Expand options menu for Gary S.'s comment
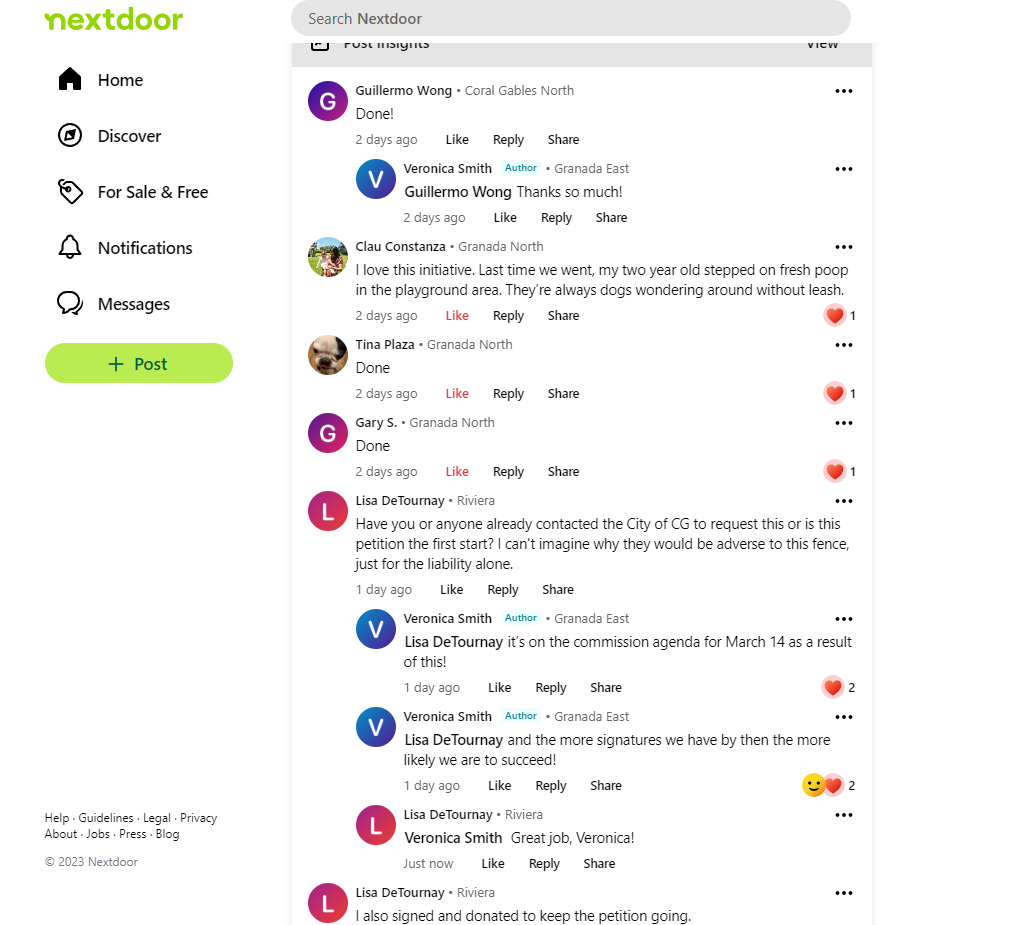This screenshot has width=1026, height=925. coord(844,423)
